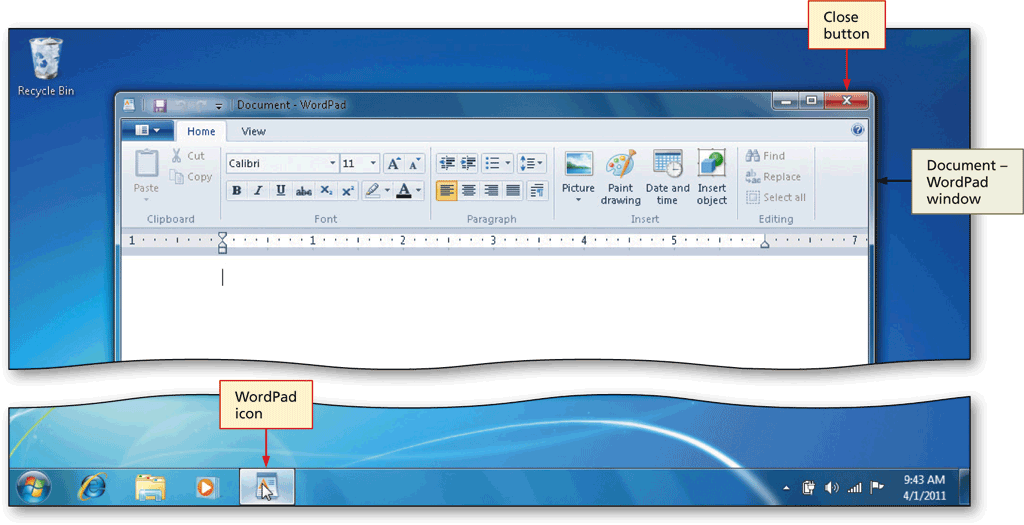This screenshot has height=525, width=1024.
Task: Click the Show desktop button
Action: (963, 487)
